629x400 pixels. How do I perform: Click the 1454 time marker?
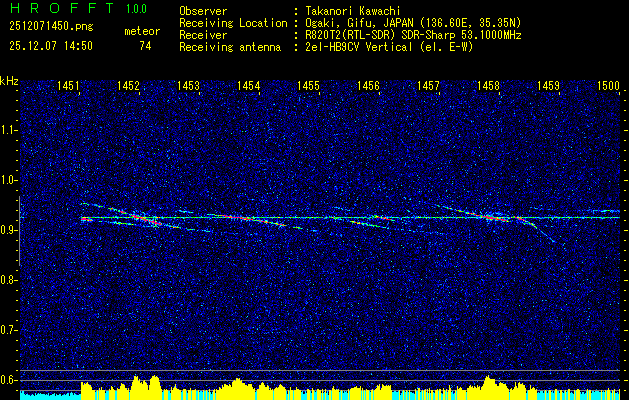click(x=248, y=85)
